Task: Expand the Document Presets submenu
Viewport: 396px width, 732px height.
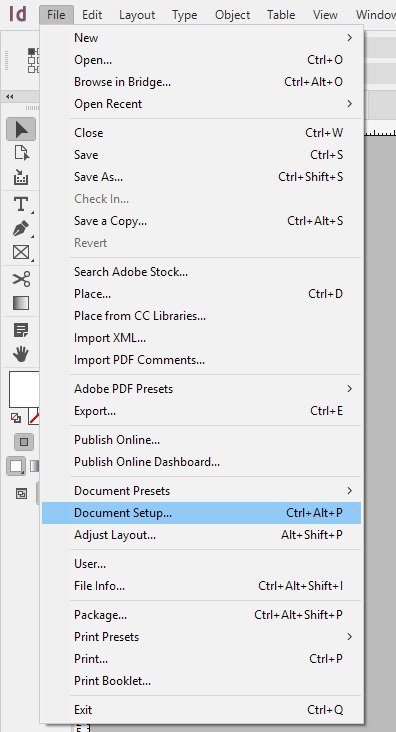Action: click(201, 491)
